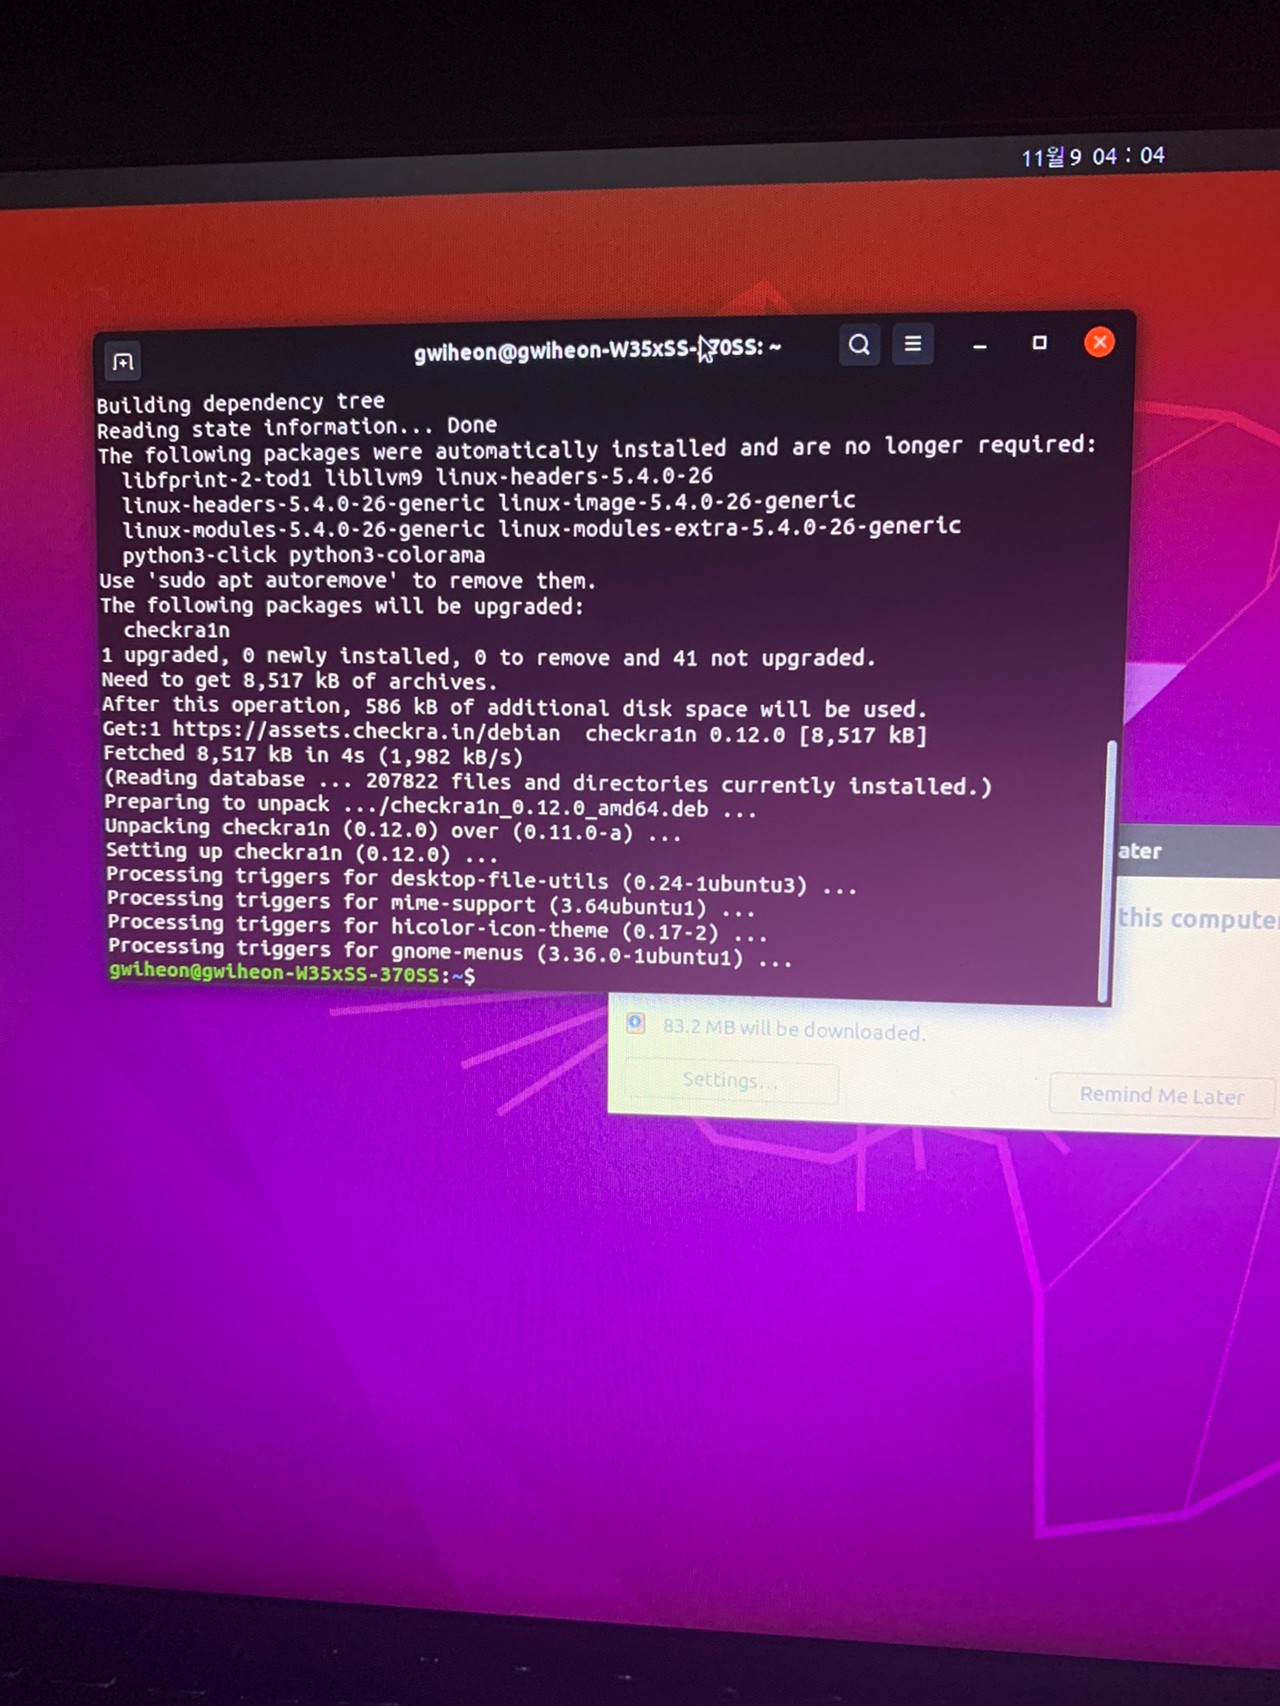
Task: Click the Settings… button in the updater dialog
Action: pos(730,1080)
